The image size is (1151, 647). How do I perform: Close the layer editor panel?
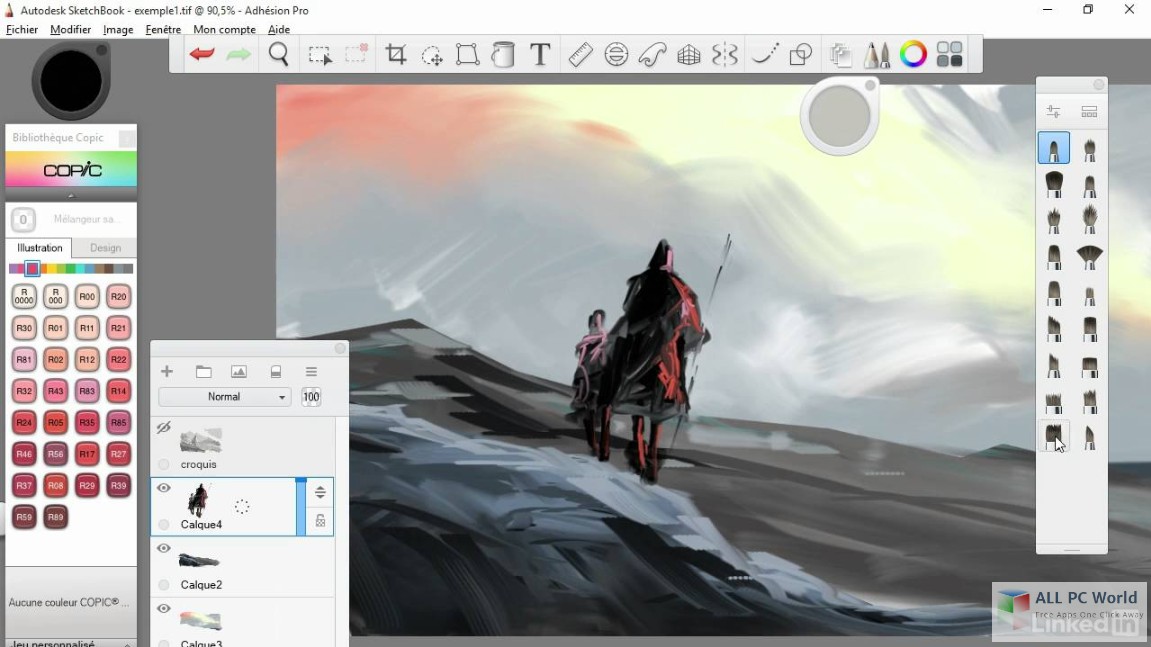(340, 348)
